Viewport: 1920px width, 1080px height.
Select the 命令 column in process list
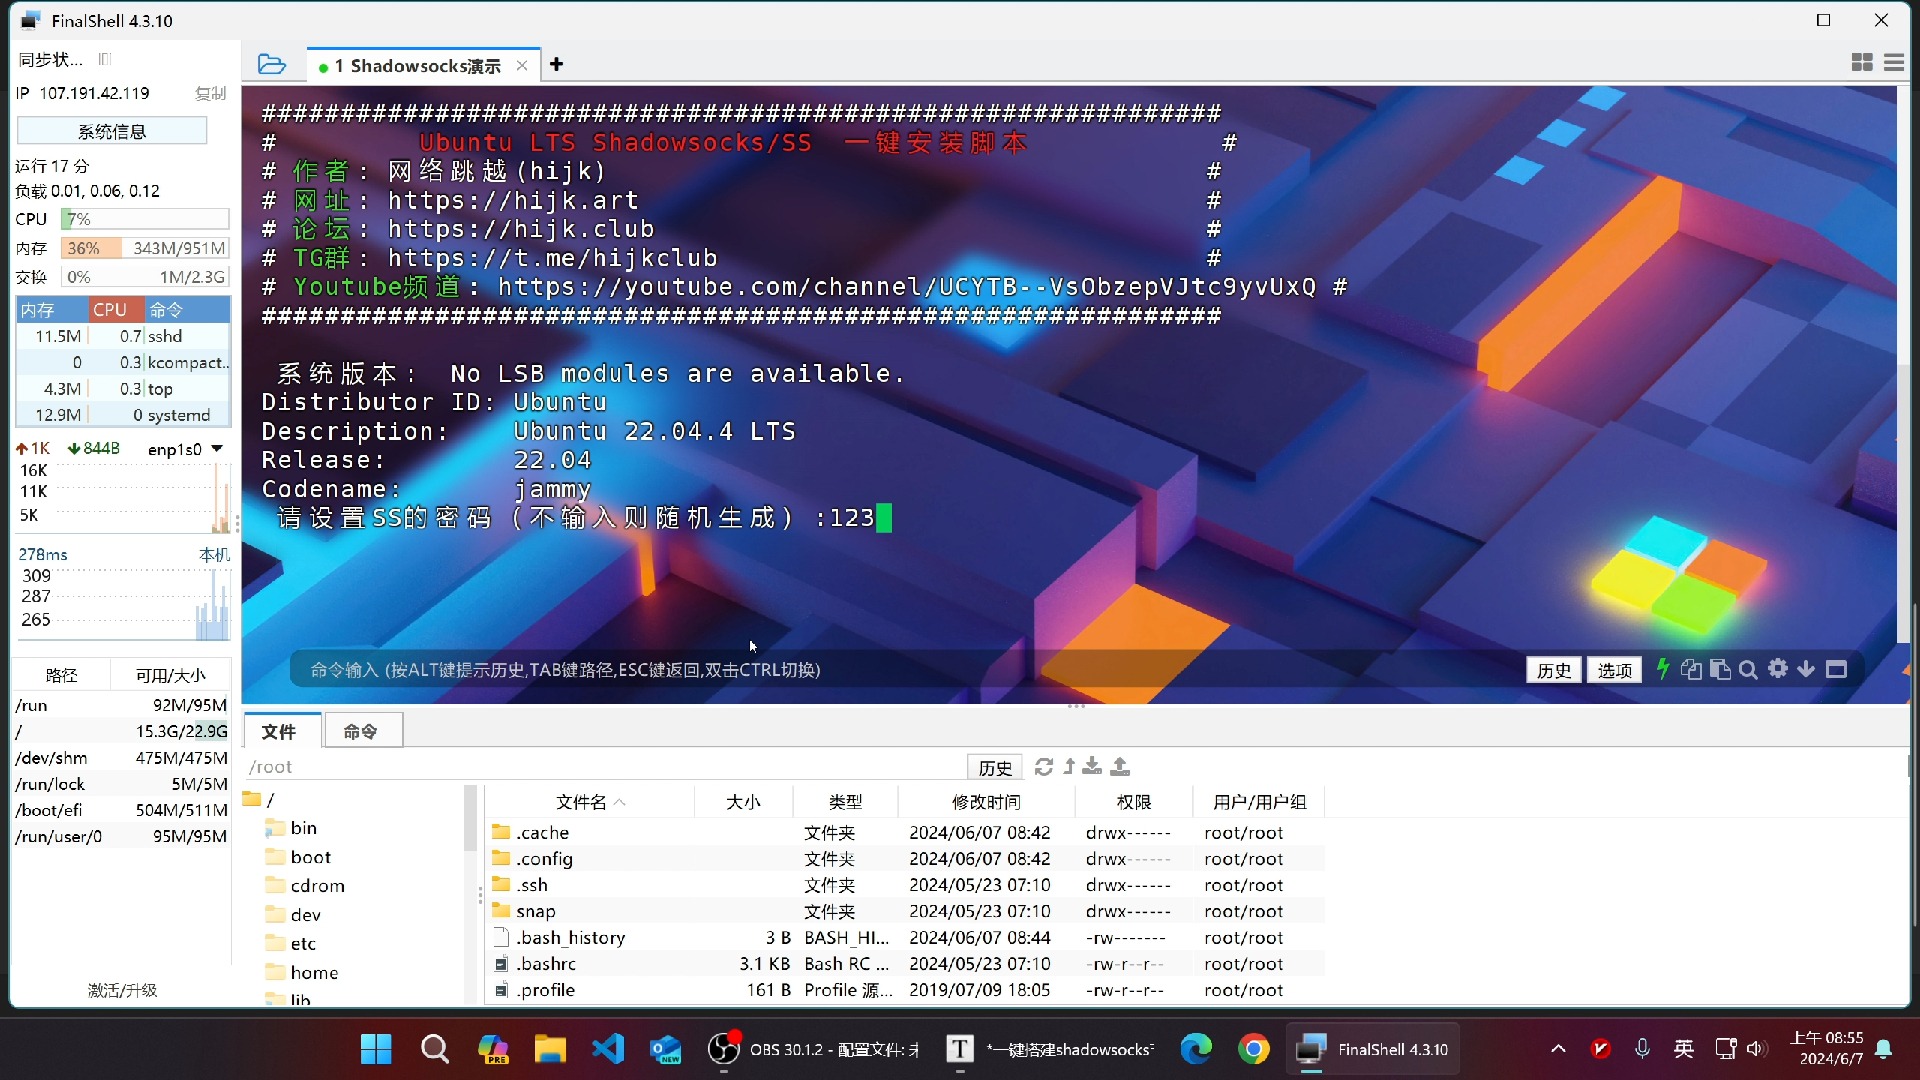(187, 310)
